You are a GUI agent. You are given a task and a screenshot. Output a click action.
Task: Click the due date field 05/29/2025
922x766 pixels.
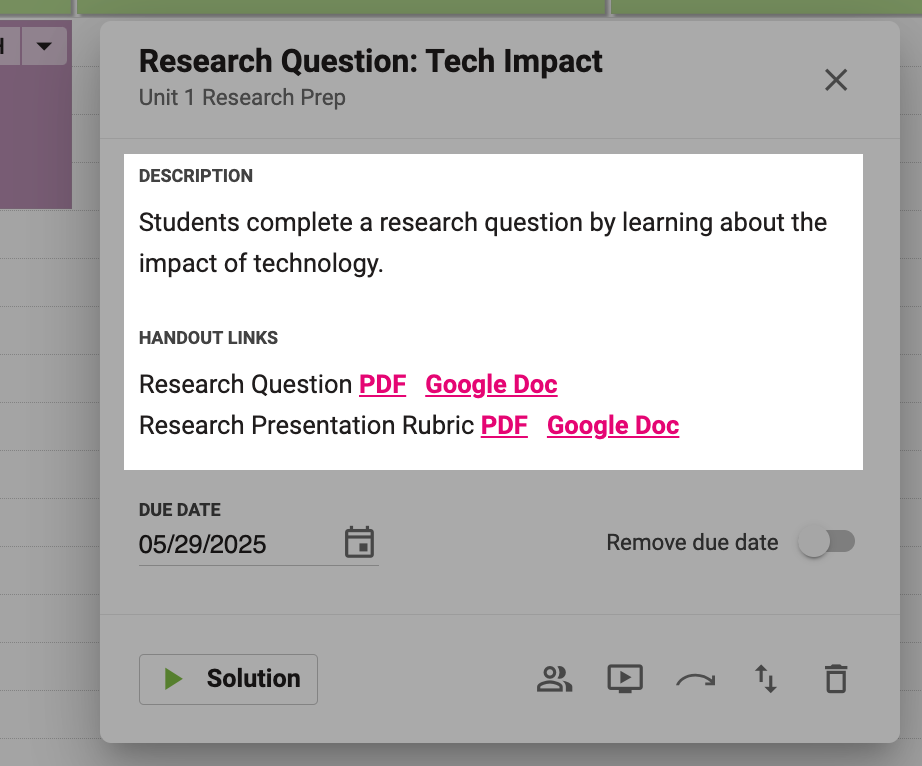point(259,544)
